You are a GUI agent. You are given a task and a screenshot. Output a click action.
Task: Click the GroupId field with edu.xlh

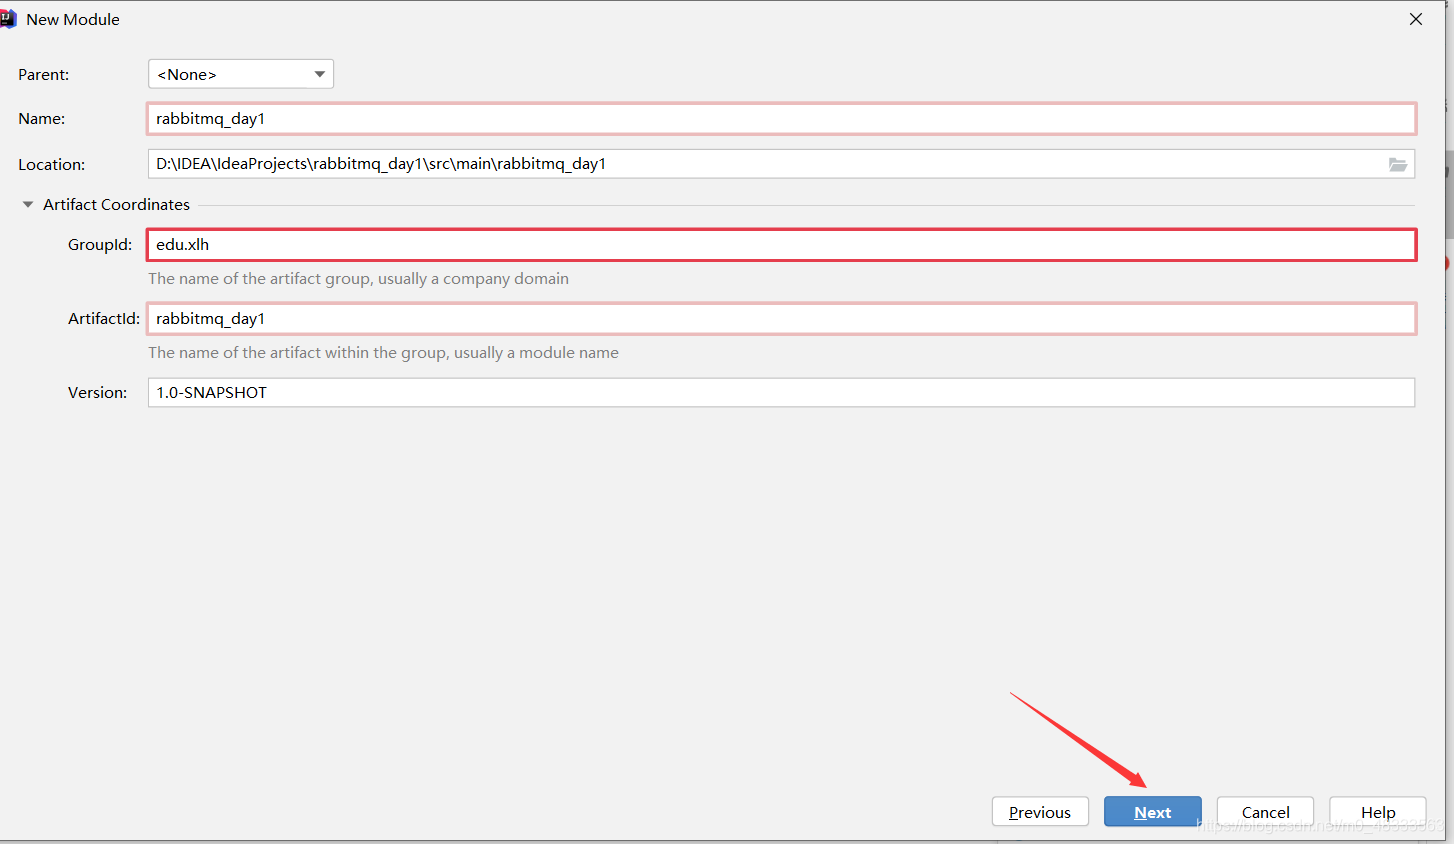(x=781, y=244)
